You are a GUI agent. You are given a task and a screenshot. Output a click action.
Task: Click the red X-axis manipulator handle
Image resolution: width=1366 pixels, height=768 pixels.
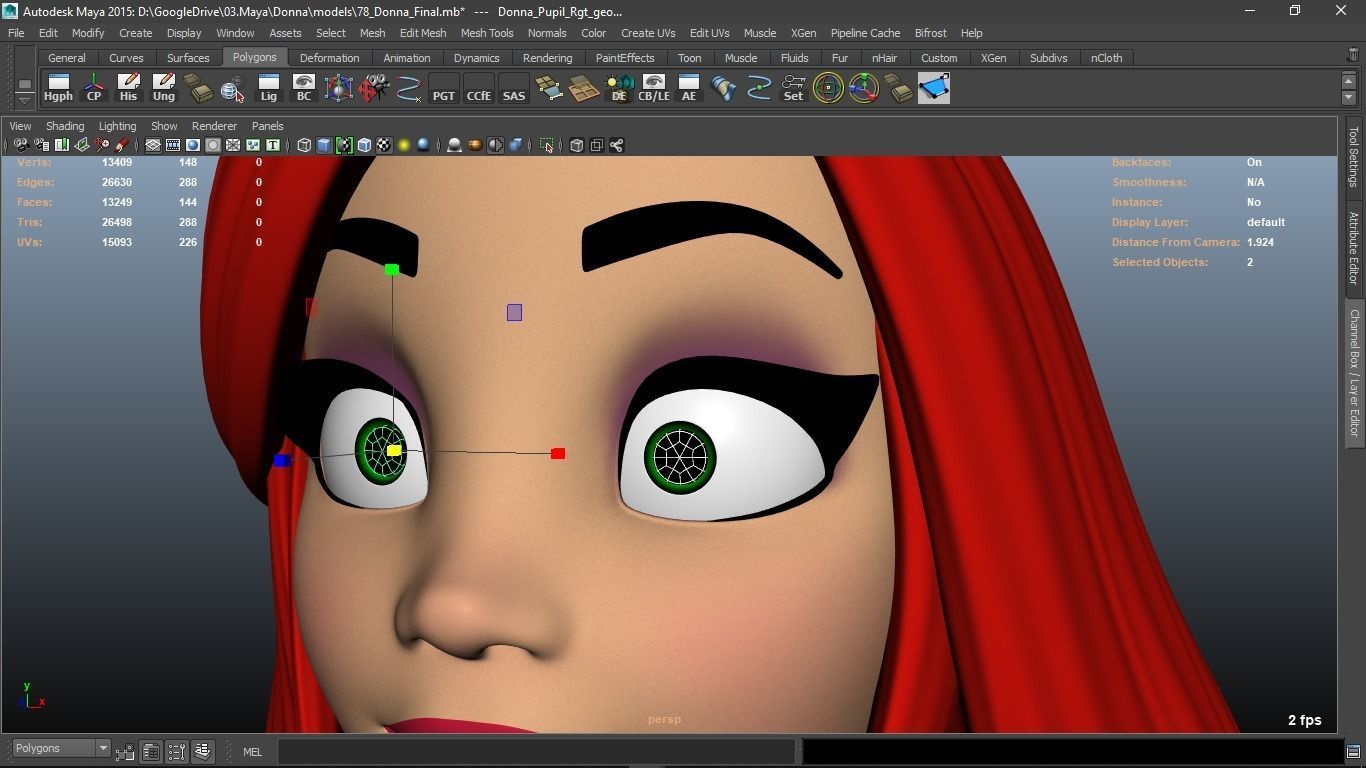point(558,453)
